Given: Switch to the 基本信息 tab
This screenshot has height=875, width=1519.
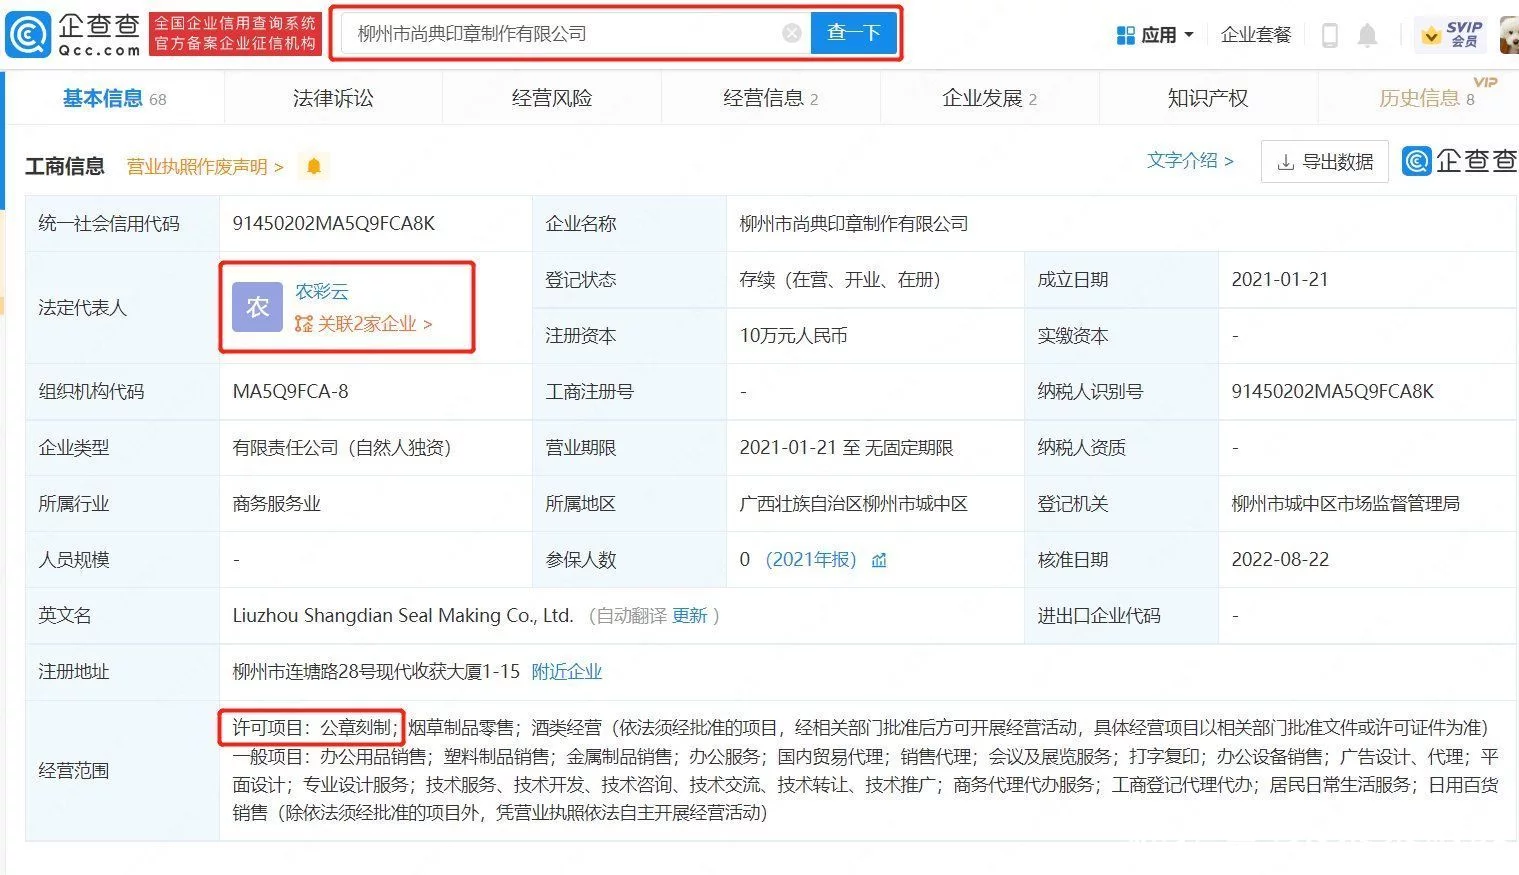Looking at the screenshot, I should point(114,98).
